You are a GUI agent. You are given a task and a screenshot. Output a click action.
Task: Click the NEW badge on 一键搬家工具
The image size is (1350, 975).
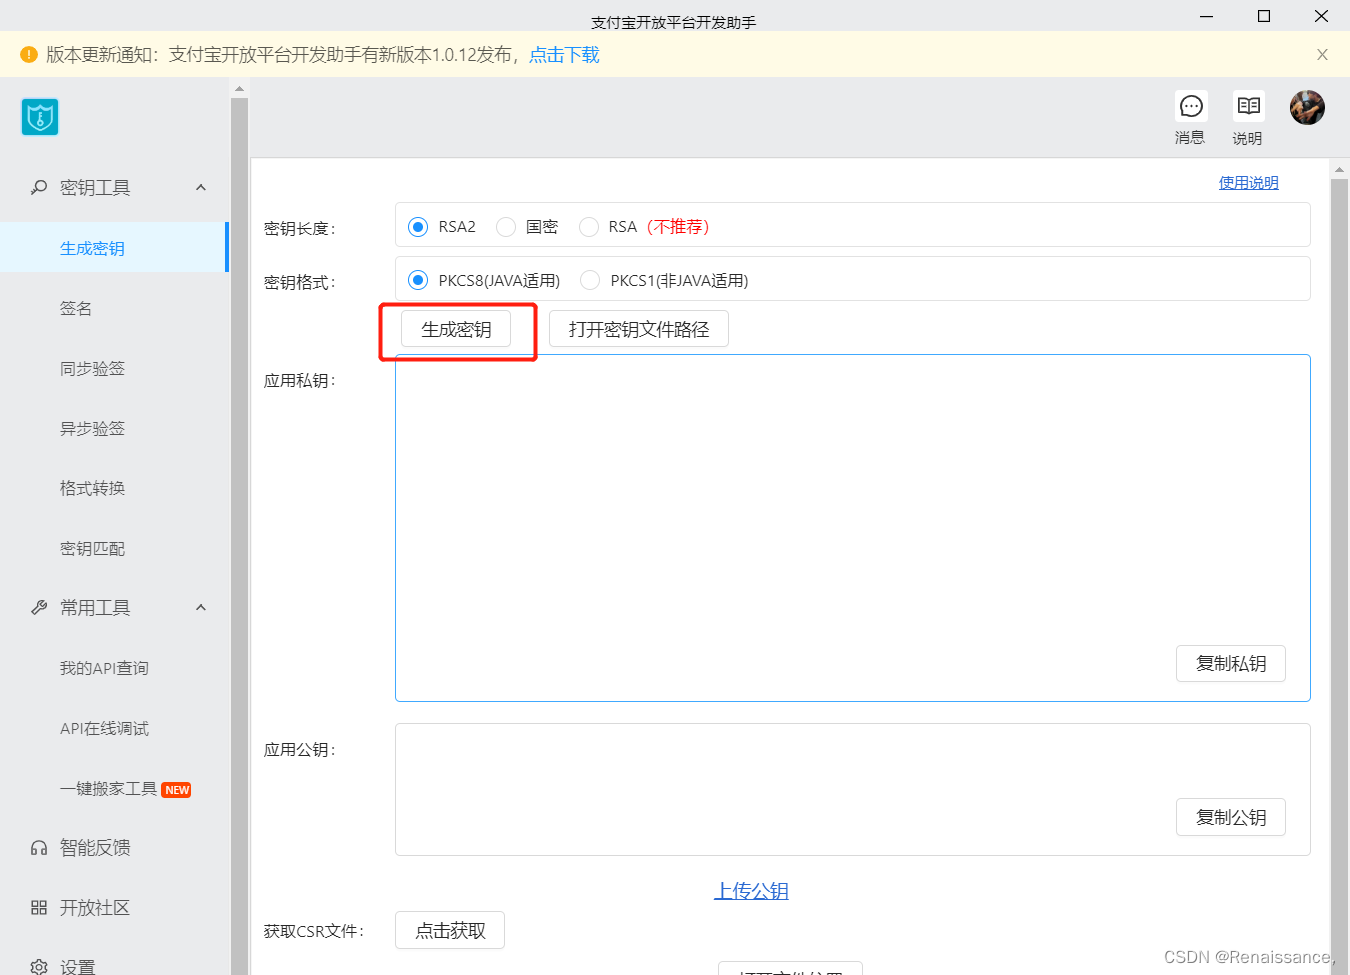pyautogui.click(x=177, y=790)
